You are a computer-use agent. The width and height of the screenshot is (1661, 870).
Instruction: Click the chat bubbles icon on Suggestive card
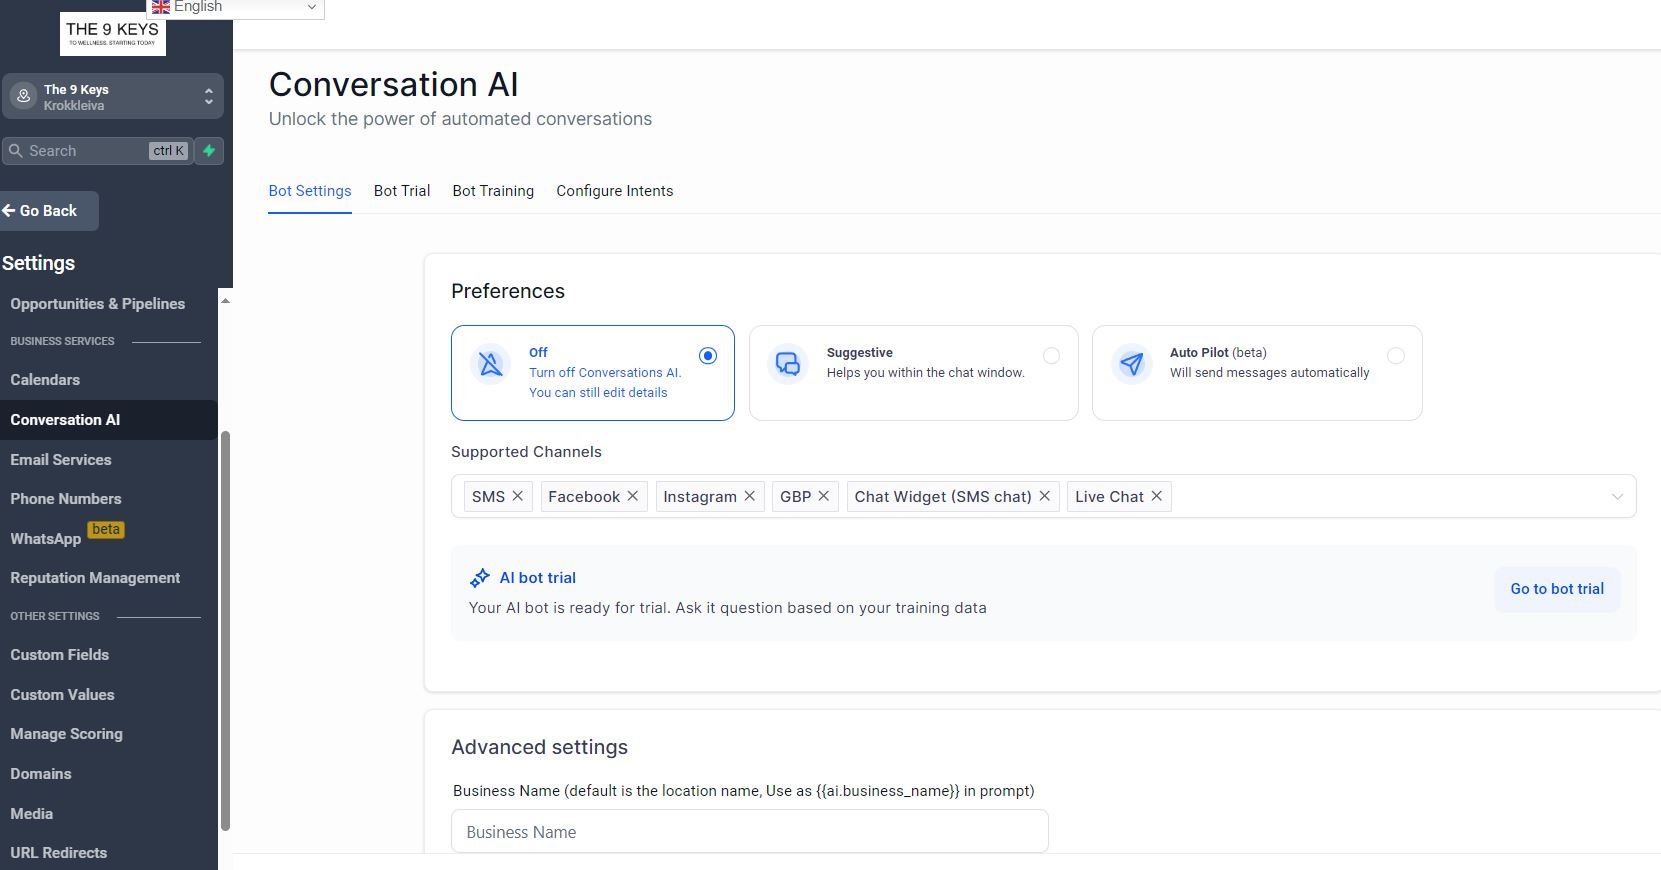tap(788, 364)
